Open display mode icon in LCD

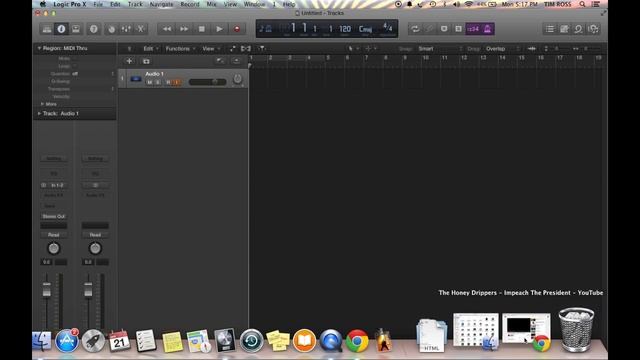pos(265,29)
